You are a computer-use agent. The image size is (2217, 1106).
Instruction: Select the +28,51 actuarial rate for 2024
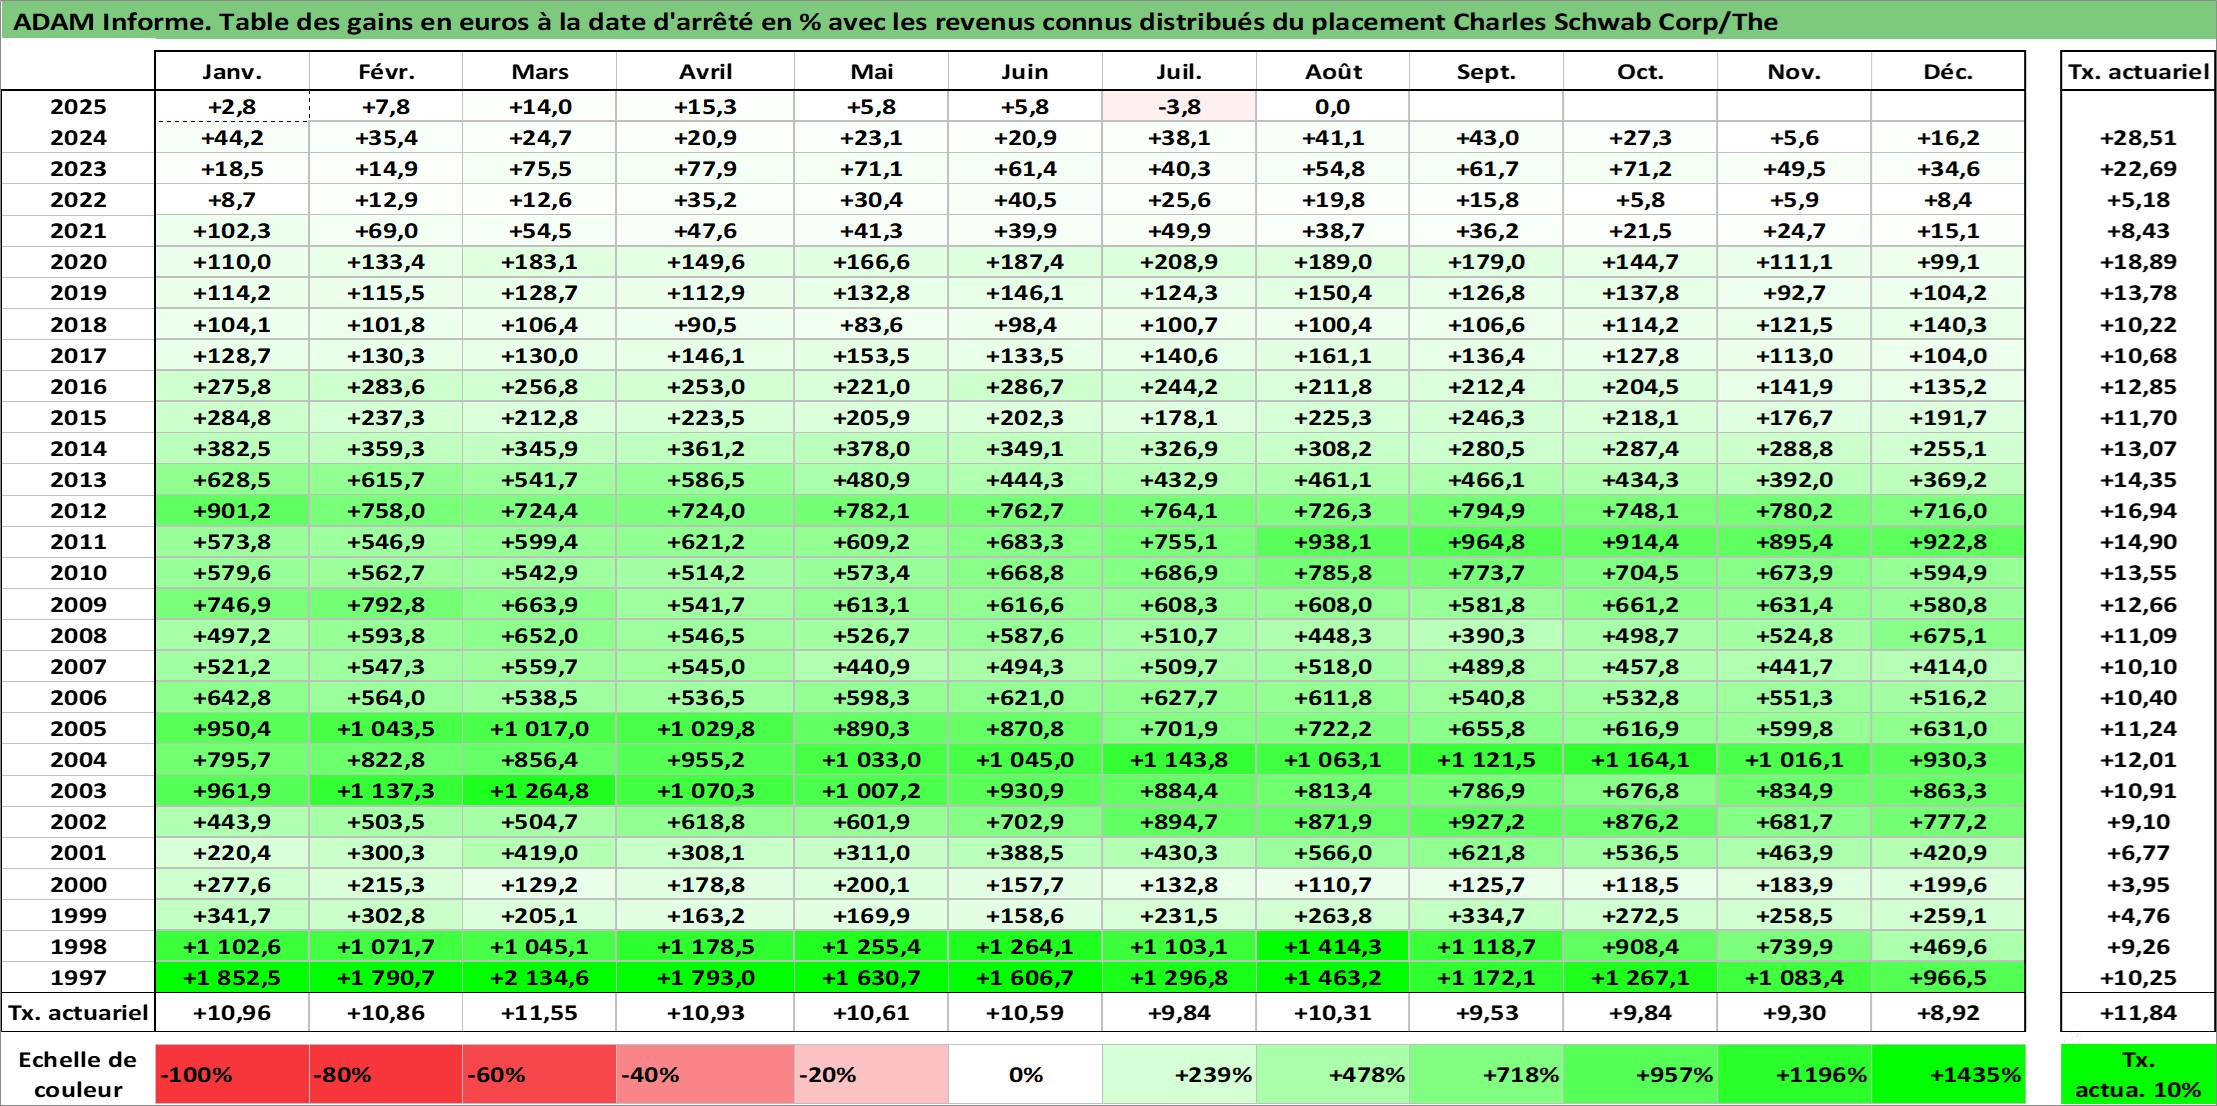coord(2138,138)
